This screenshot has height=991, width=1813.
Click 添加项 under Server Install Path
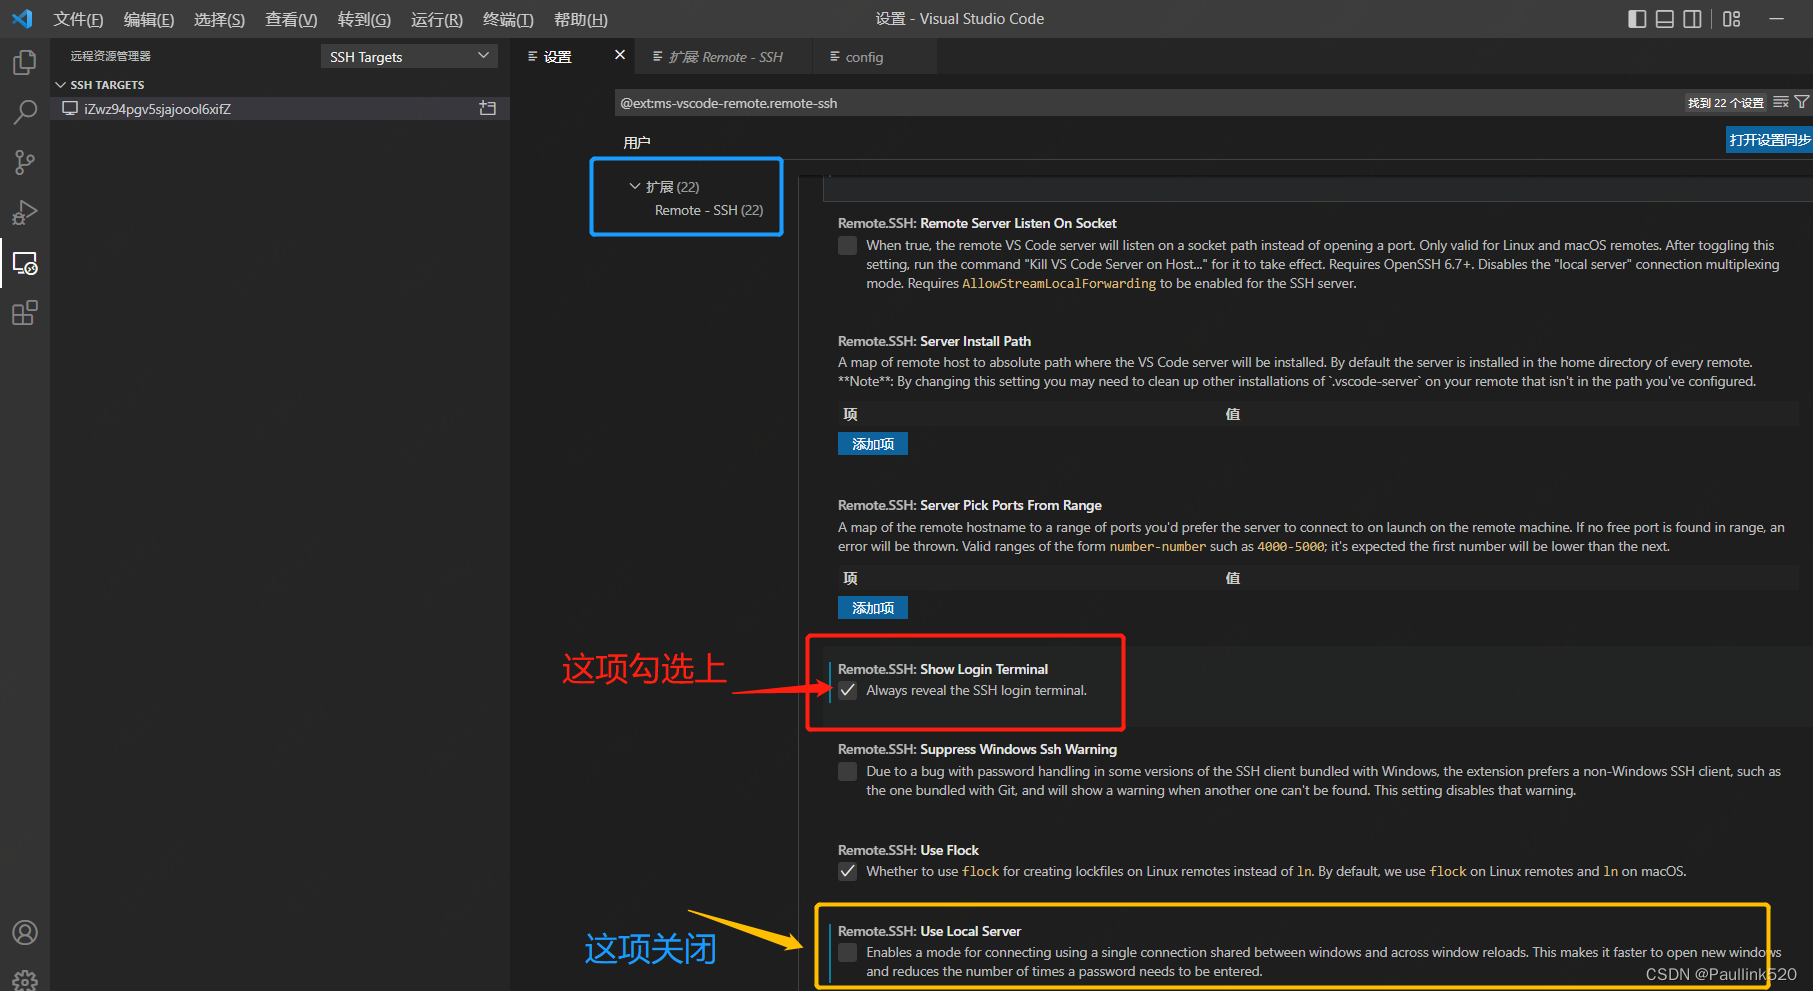(873, 444)
